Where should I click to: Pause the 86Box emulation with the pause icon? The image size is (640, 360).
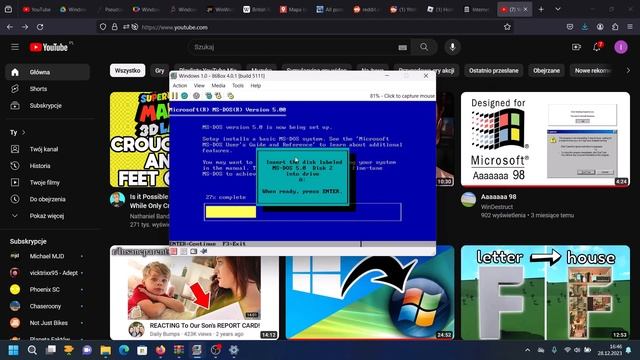(175, 96)
